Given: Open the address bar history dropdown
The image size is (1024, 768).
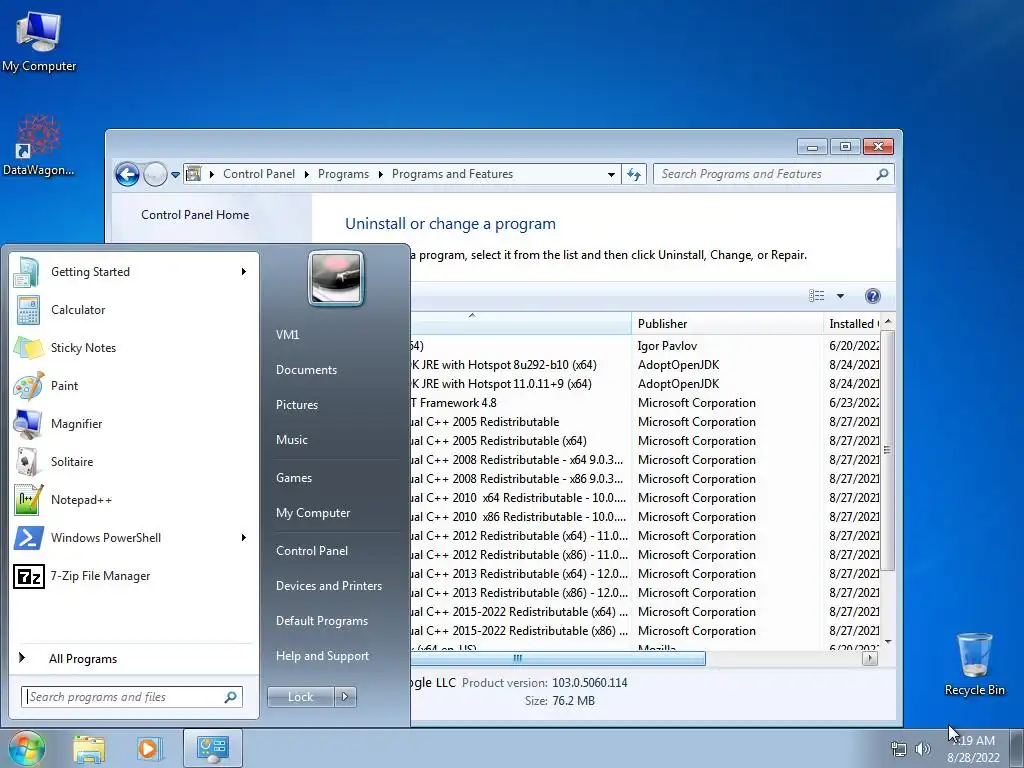Looking at the screenshot, I should coord(611,174).
